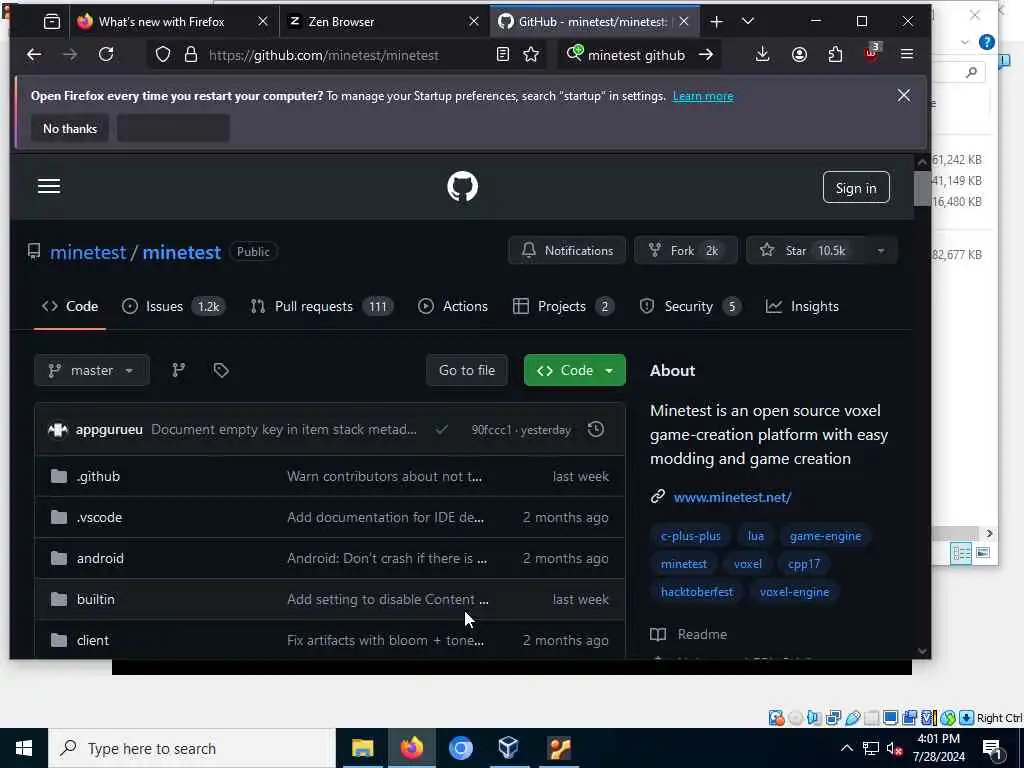Open the Issues tab
Viewport: 1024px width, 768px height.
(x=174, y=306)
